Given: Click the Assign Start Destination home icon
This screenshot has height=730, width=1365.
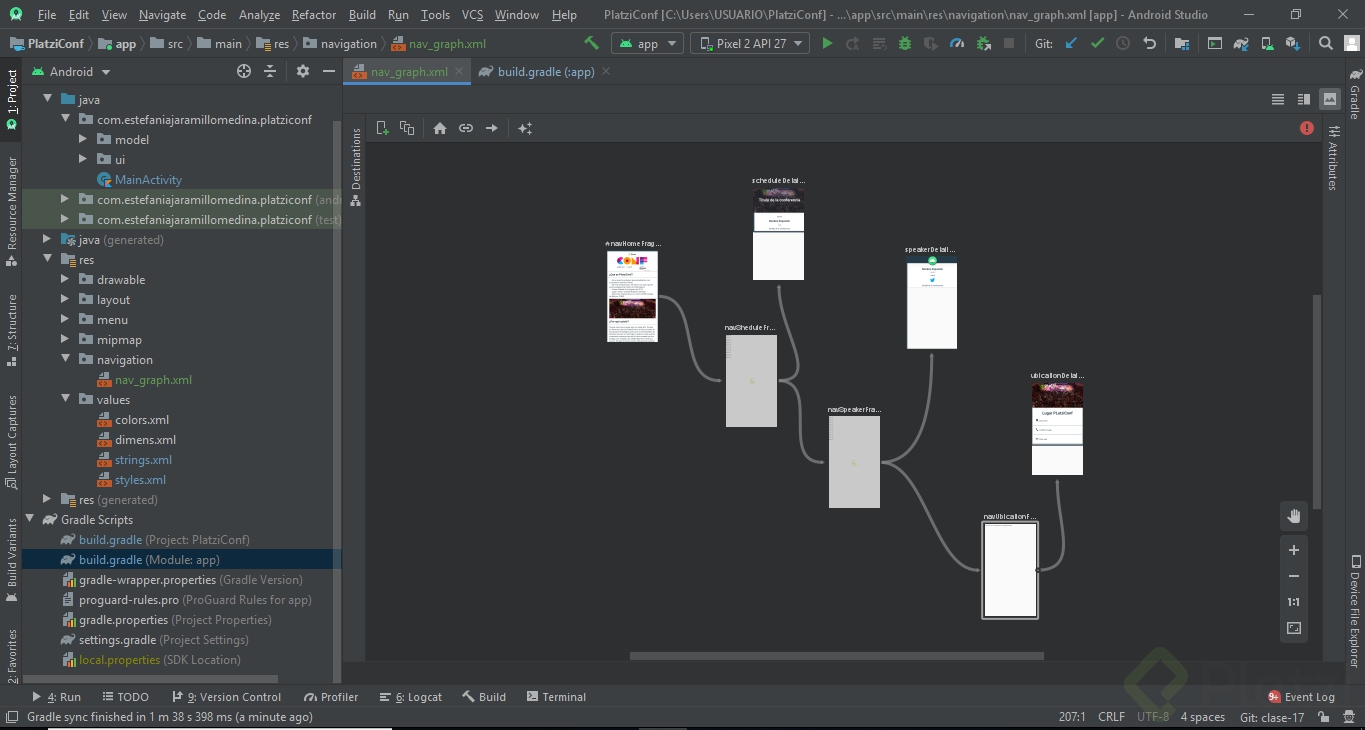Looking at the screenshot, I should (440, 128).
